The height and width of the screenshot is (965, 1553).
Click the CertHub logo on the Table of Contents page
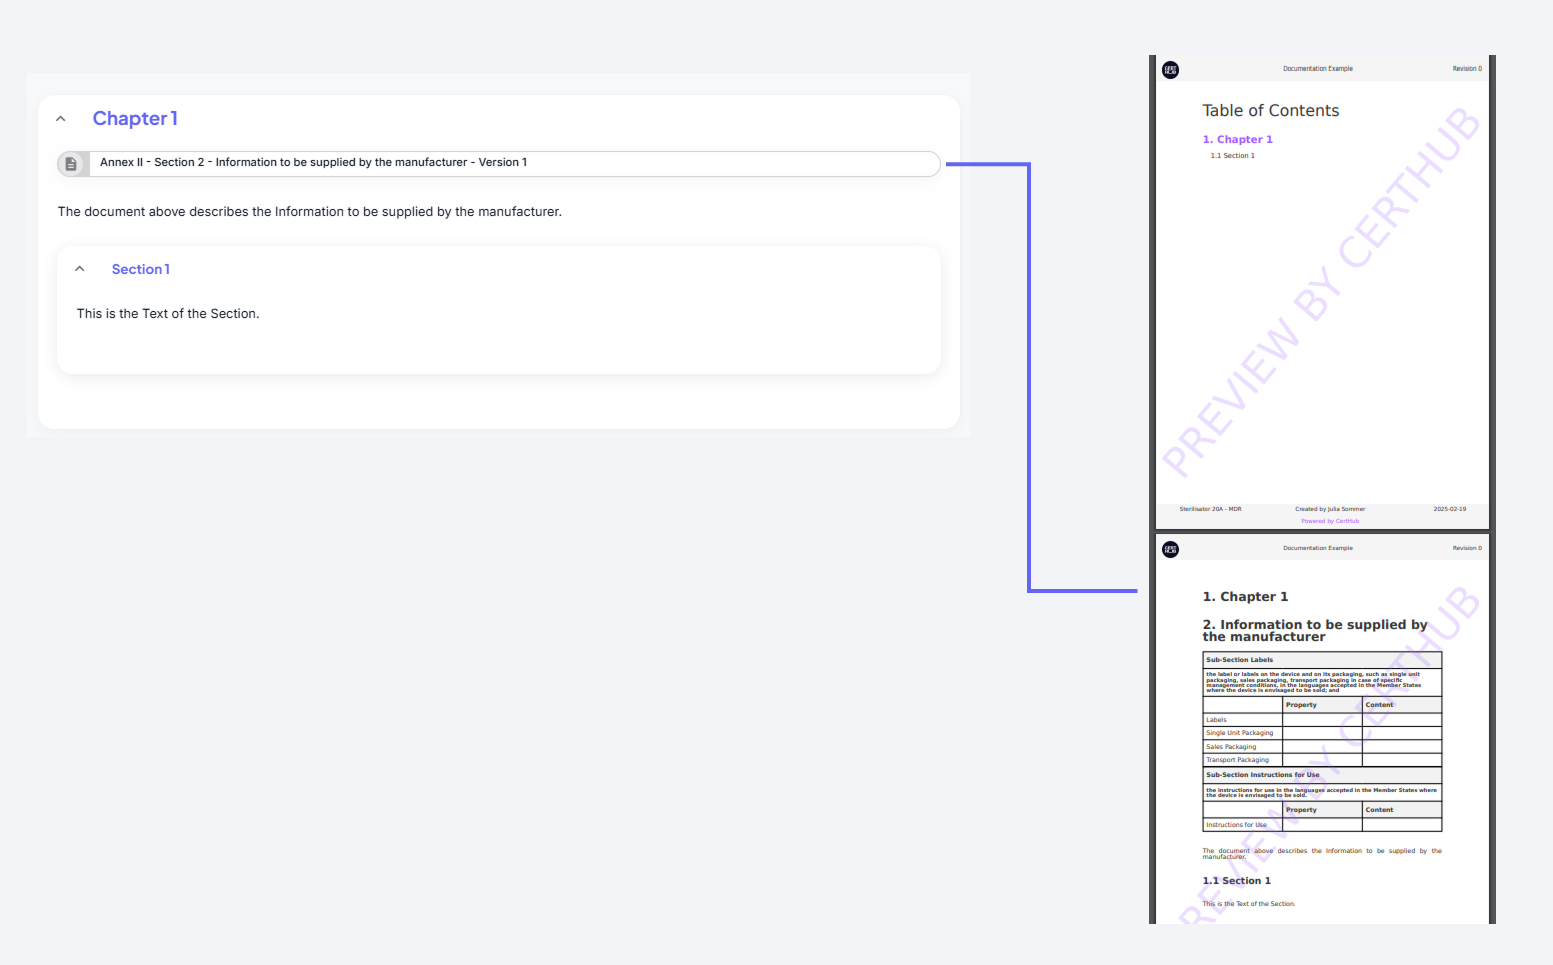click(1170, 70)
